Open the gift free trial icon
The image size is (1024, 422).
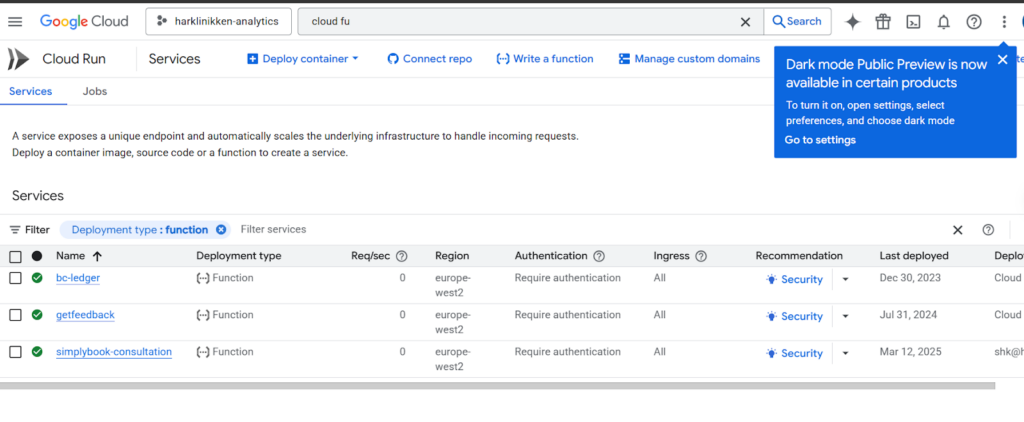point(882,22)
